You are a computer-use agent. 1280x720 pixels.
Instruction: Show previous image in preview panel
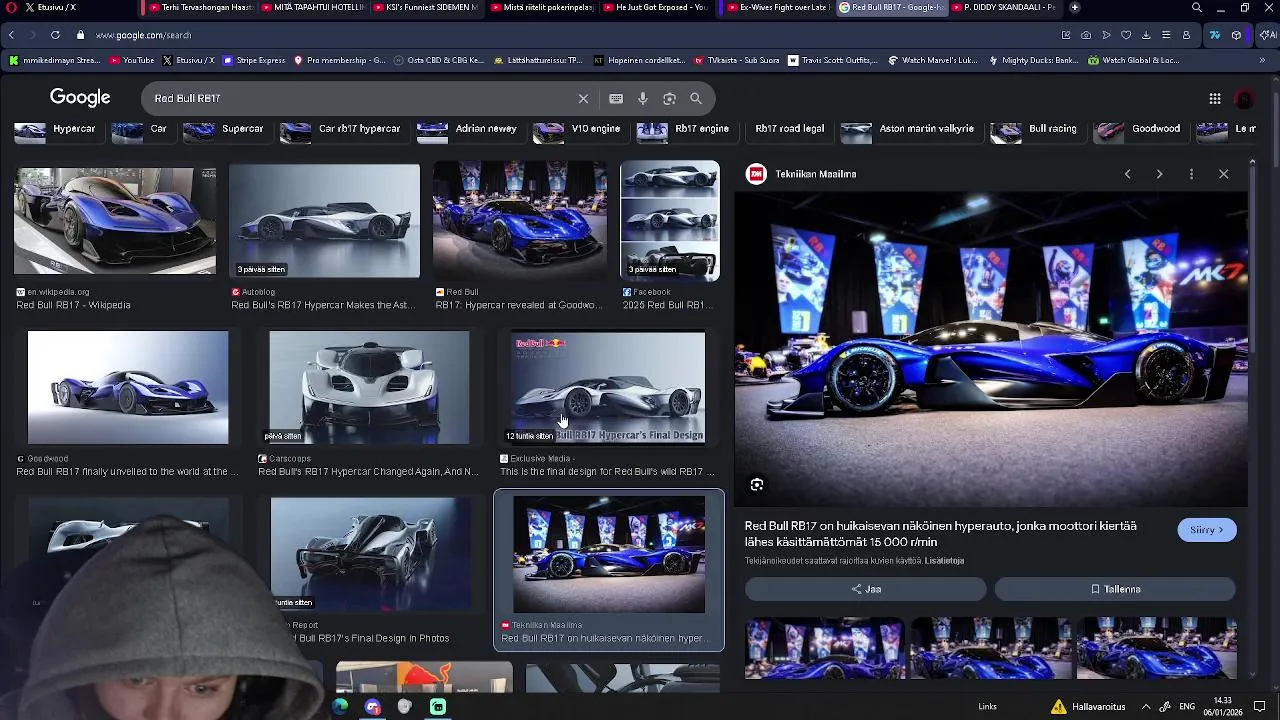(1127, 174)
